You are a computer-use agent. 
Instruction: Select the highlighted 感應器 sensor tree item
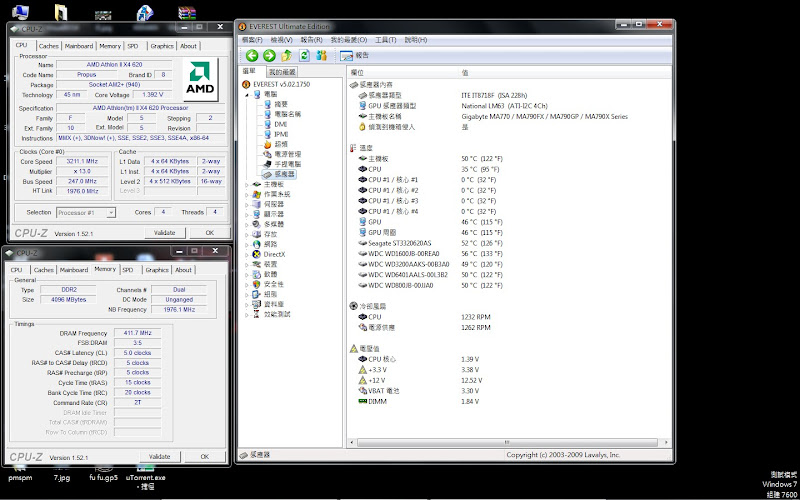(x=279, y=174)
